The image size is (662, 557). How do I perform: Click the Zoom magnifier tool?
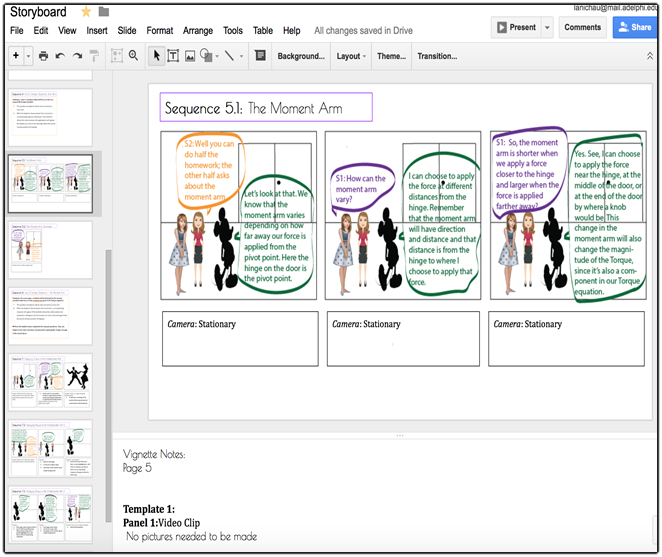pos(133,55)
